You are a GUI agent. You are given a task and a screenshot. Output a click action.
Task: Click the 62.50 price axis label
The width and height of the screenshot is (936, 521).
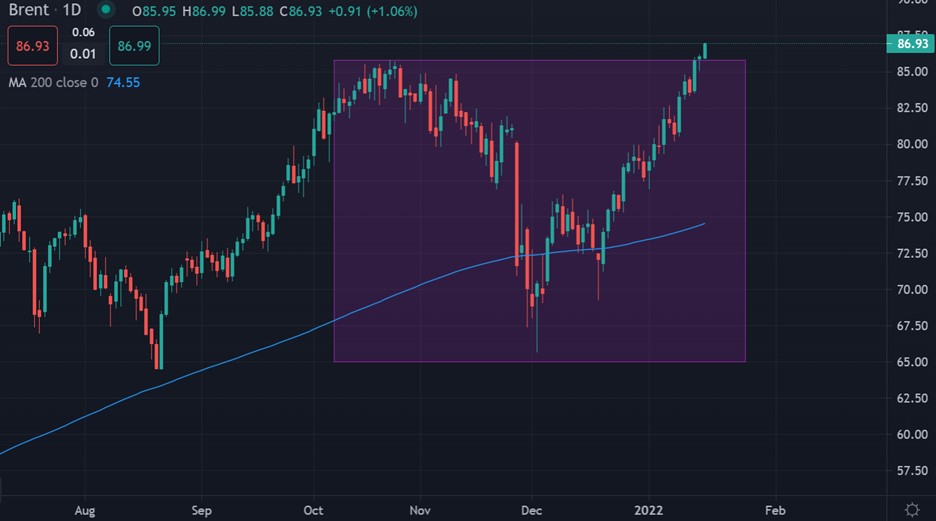pyautogui.click(x=912, y=398)
